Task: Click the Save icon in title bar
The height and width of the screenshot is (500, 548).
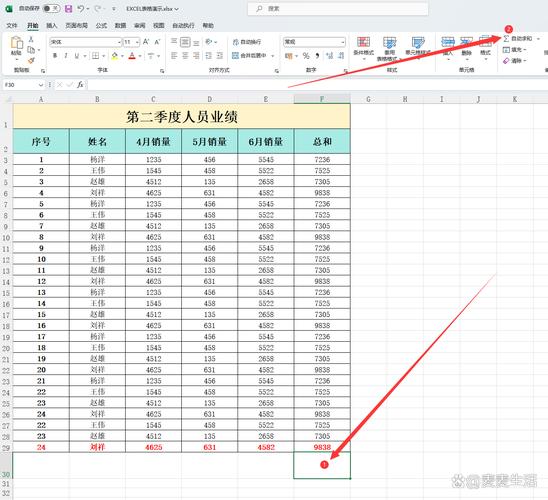Action: click(x=69, y=9)
